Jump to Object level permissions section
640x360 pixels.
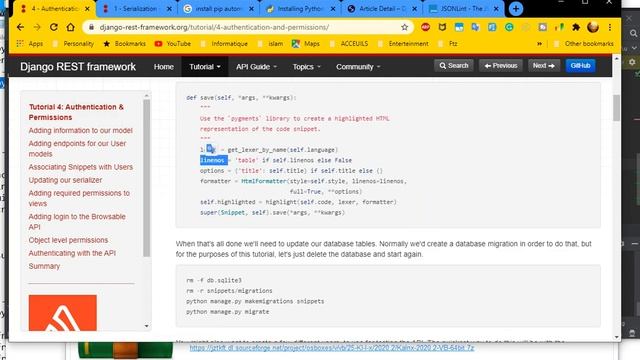click(x=68, y=240)
